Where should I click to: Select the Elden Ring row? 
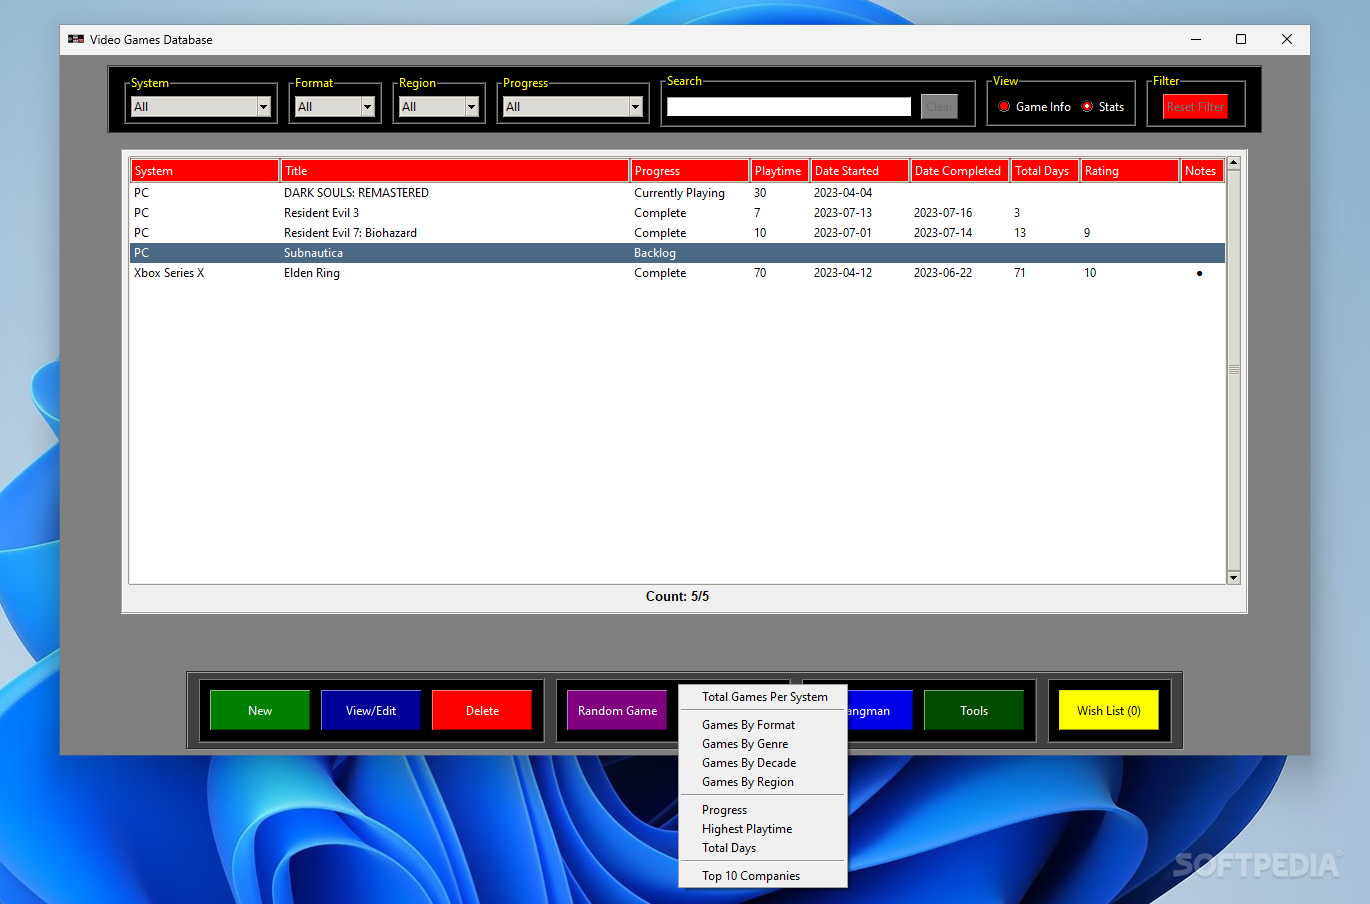coord(677,273)
